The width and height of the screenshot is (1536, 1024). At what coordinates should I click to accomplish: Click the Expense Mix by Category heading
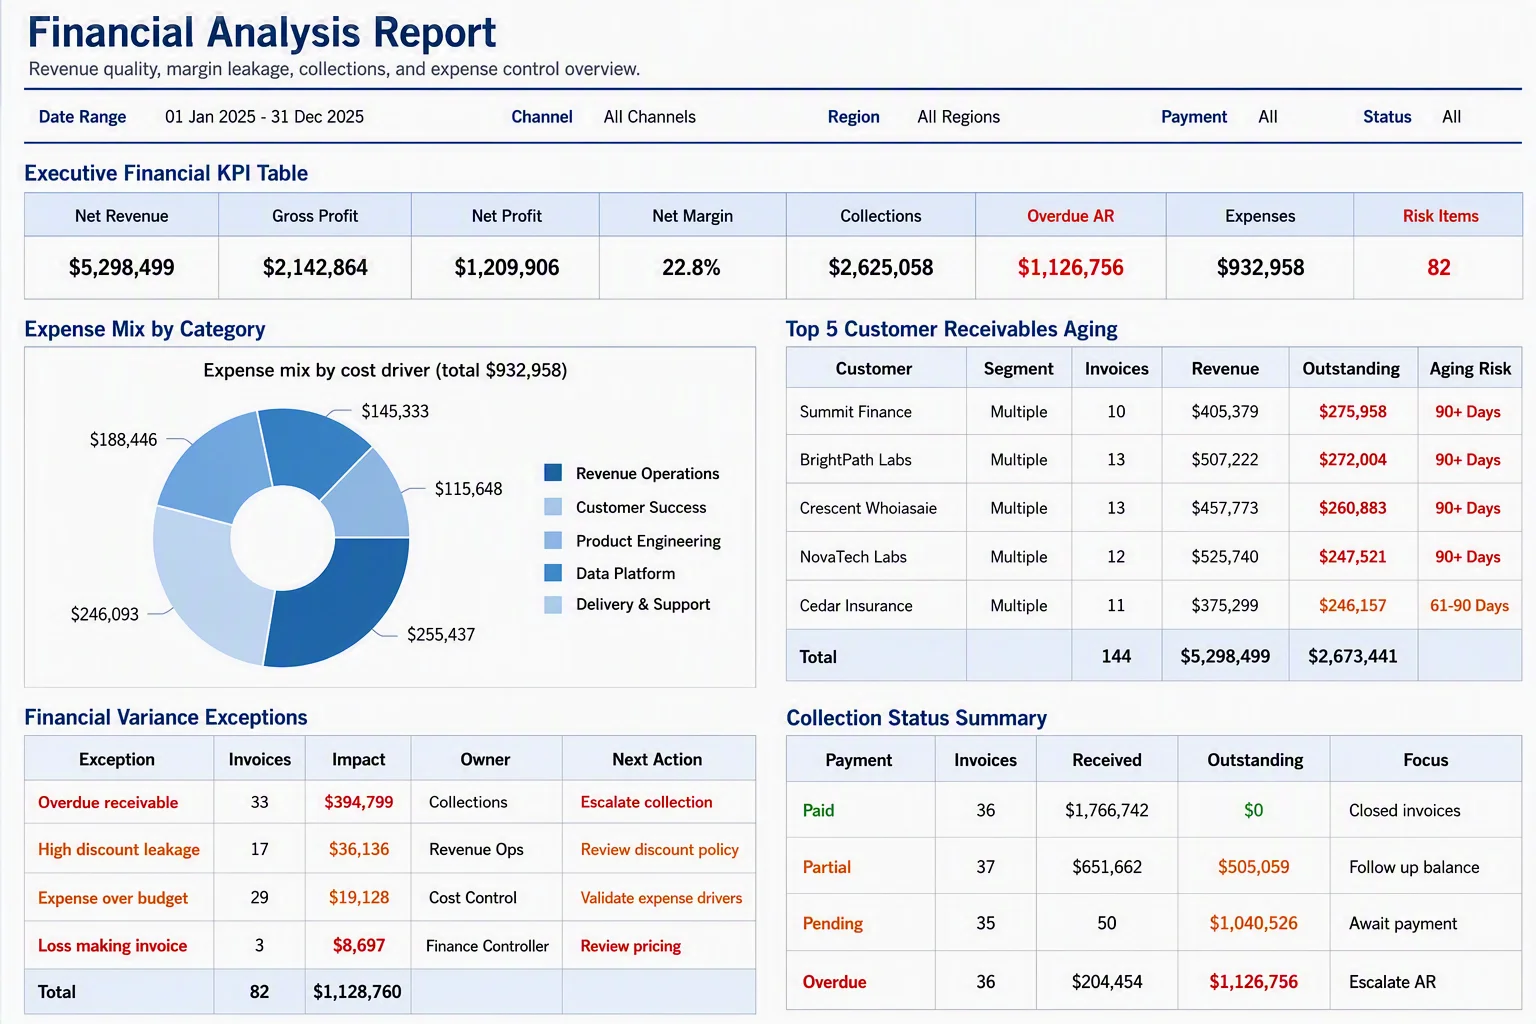point(145,330)
